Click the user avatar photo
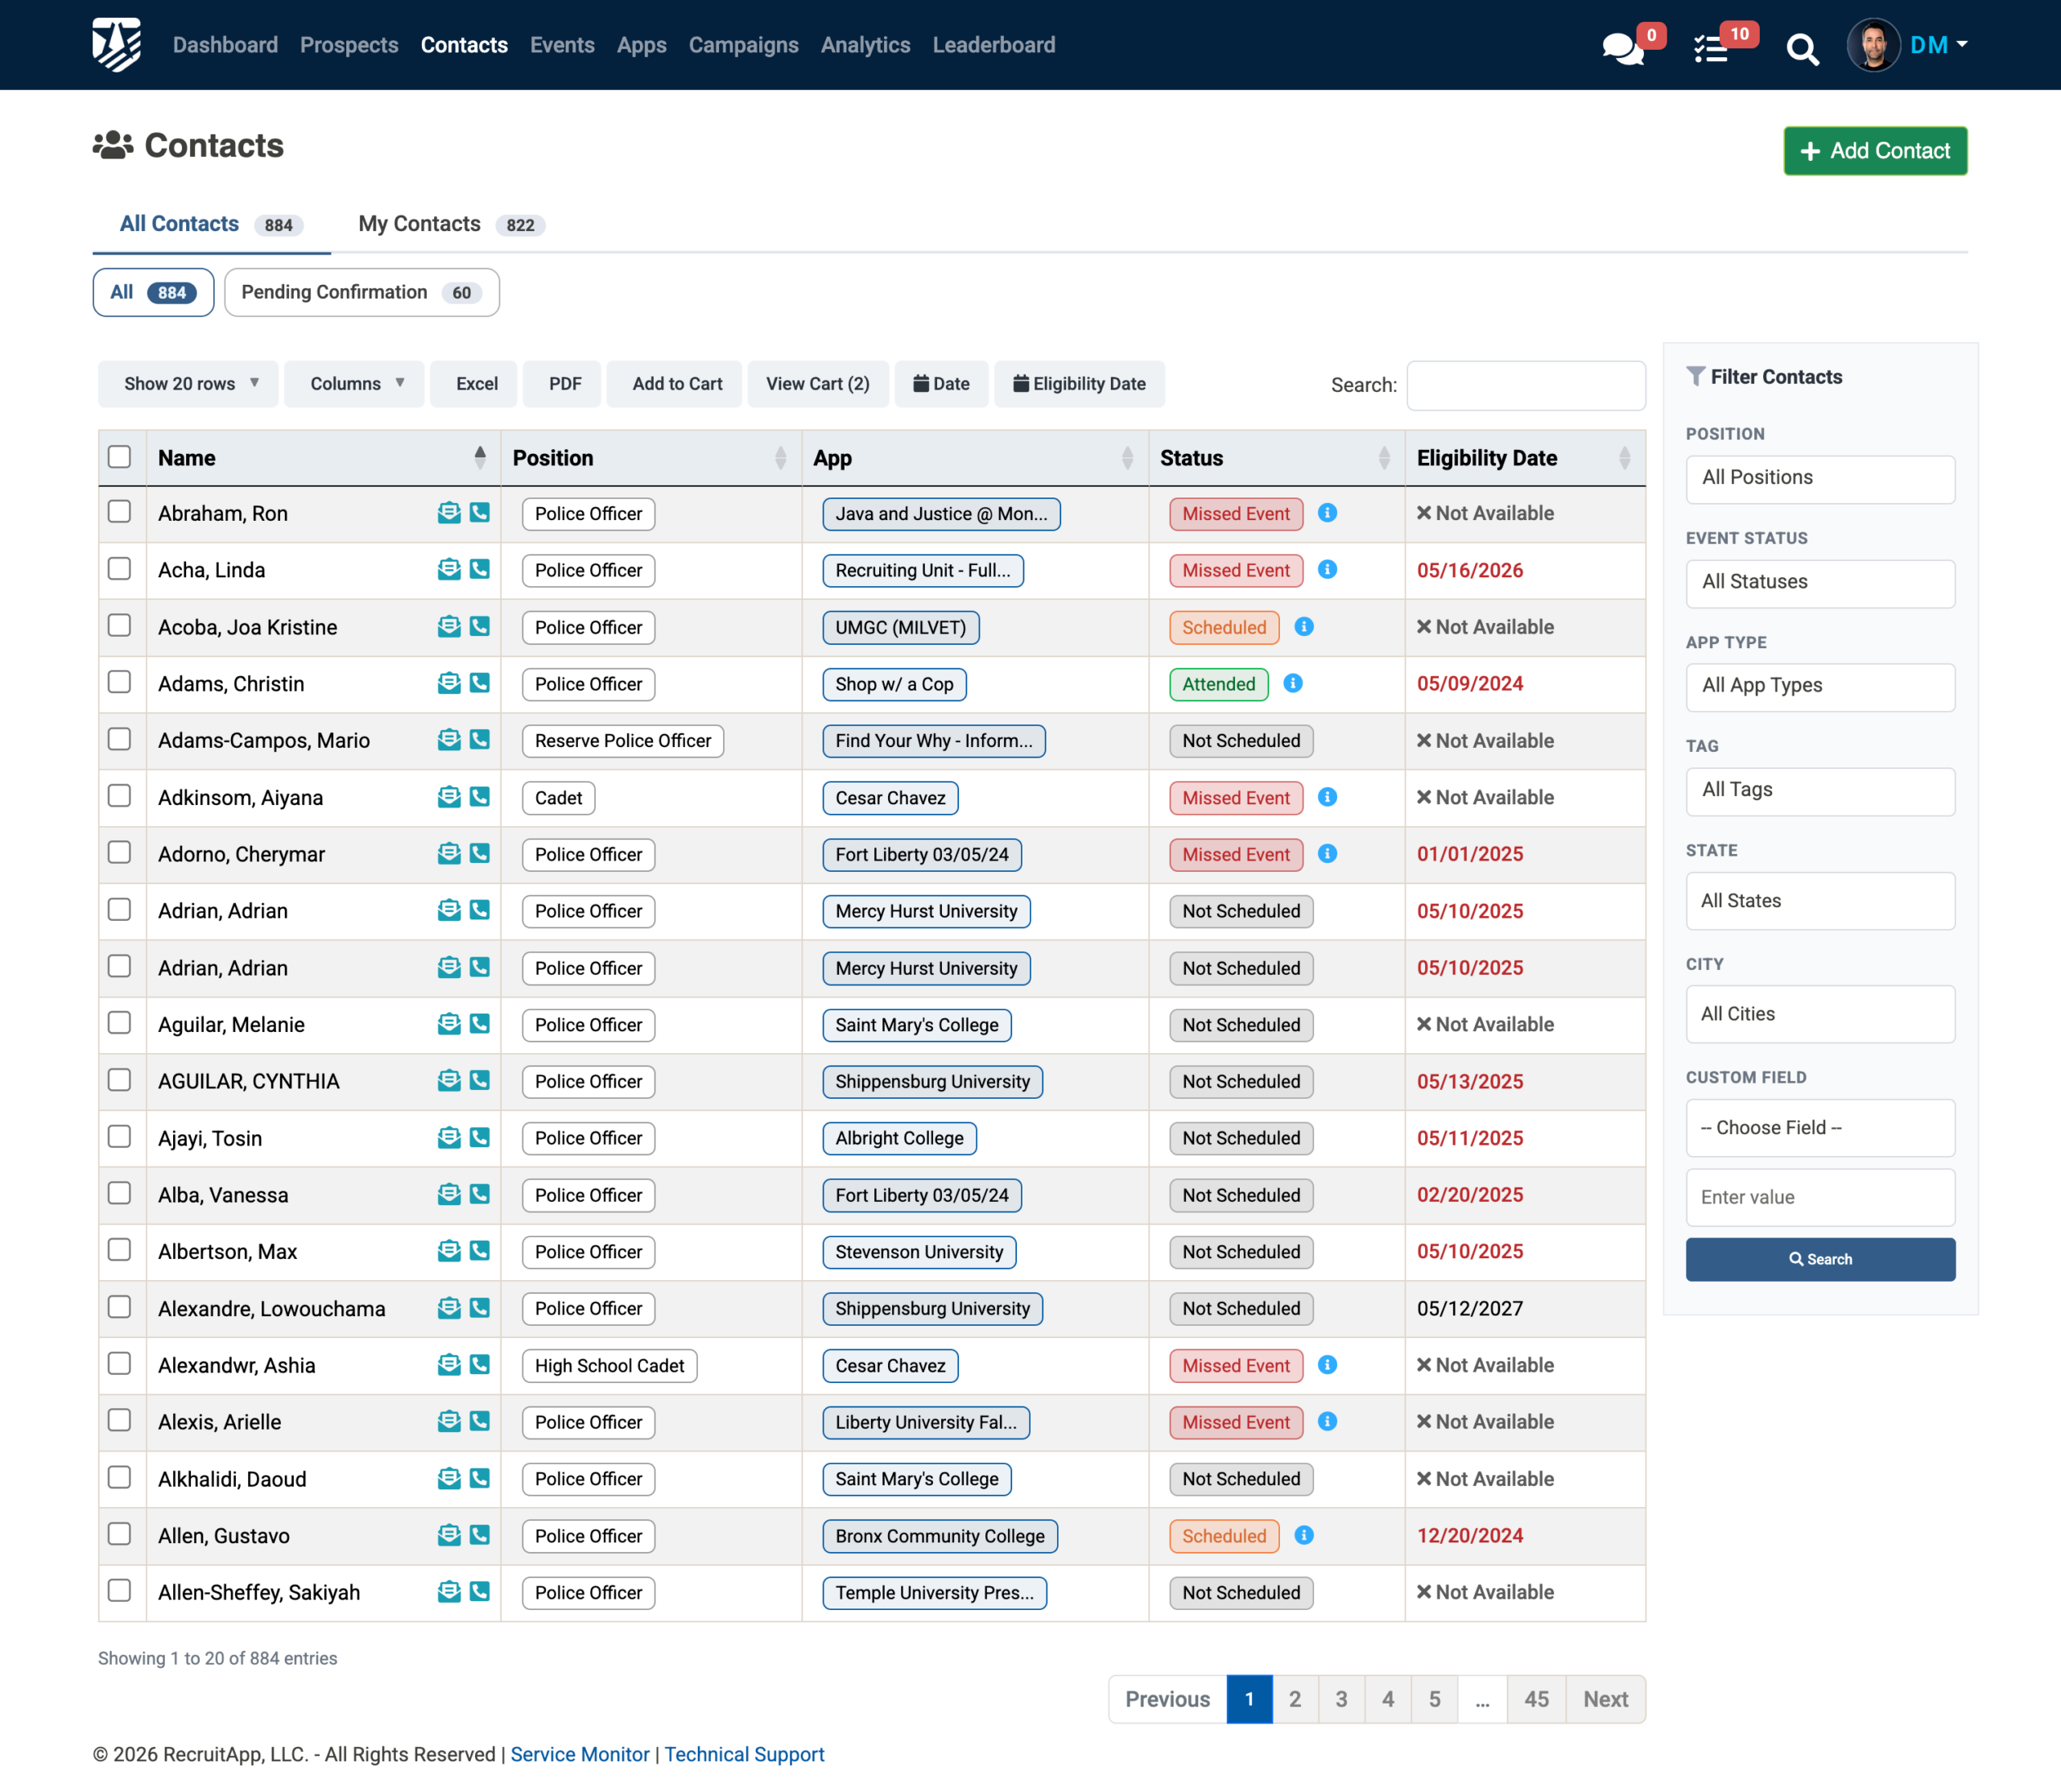 tap(1873, 45)
